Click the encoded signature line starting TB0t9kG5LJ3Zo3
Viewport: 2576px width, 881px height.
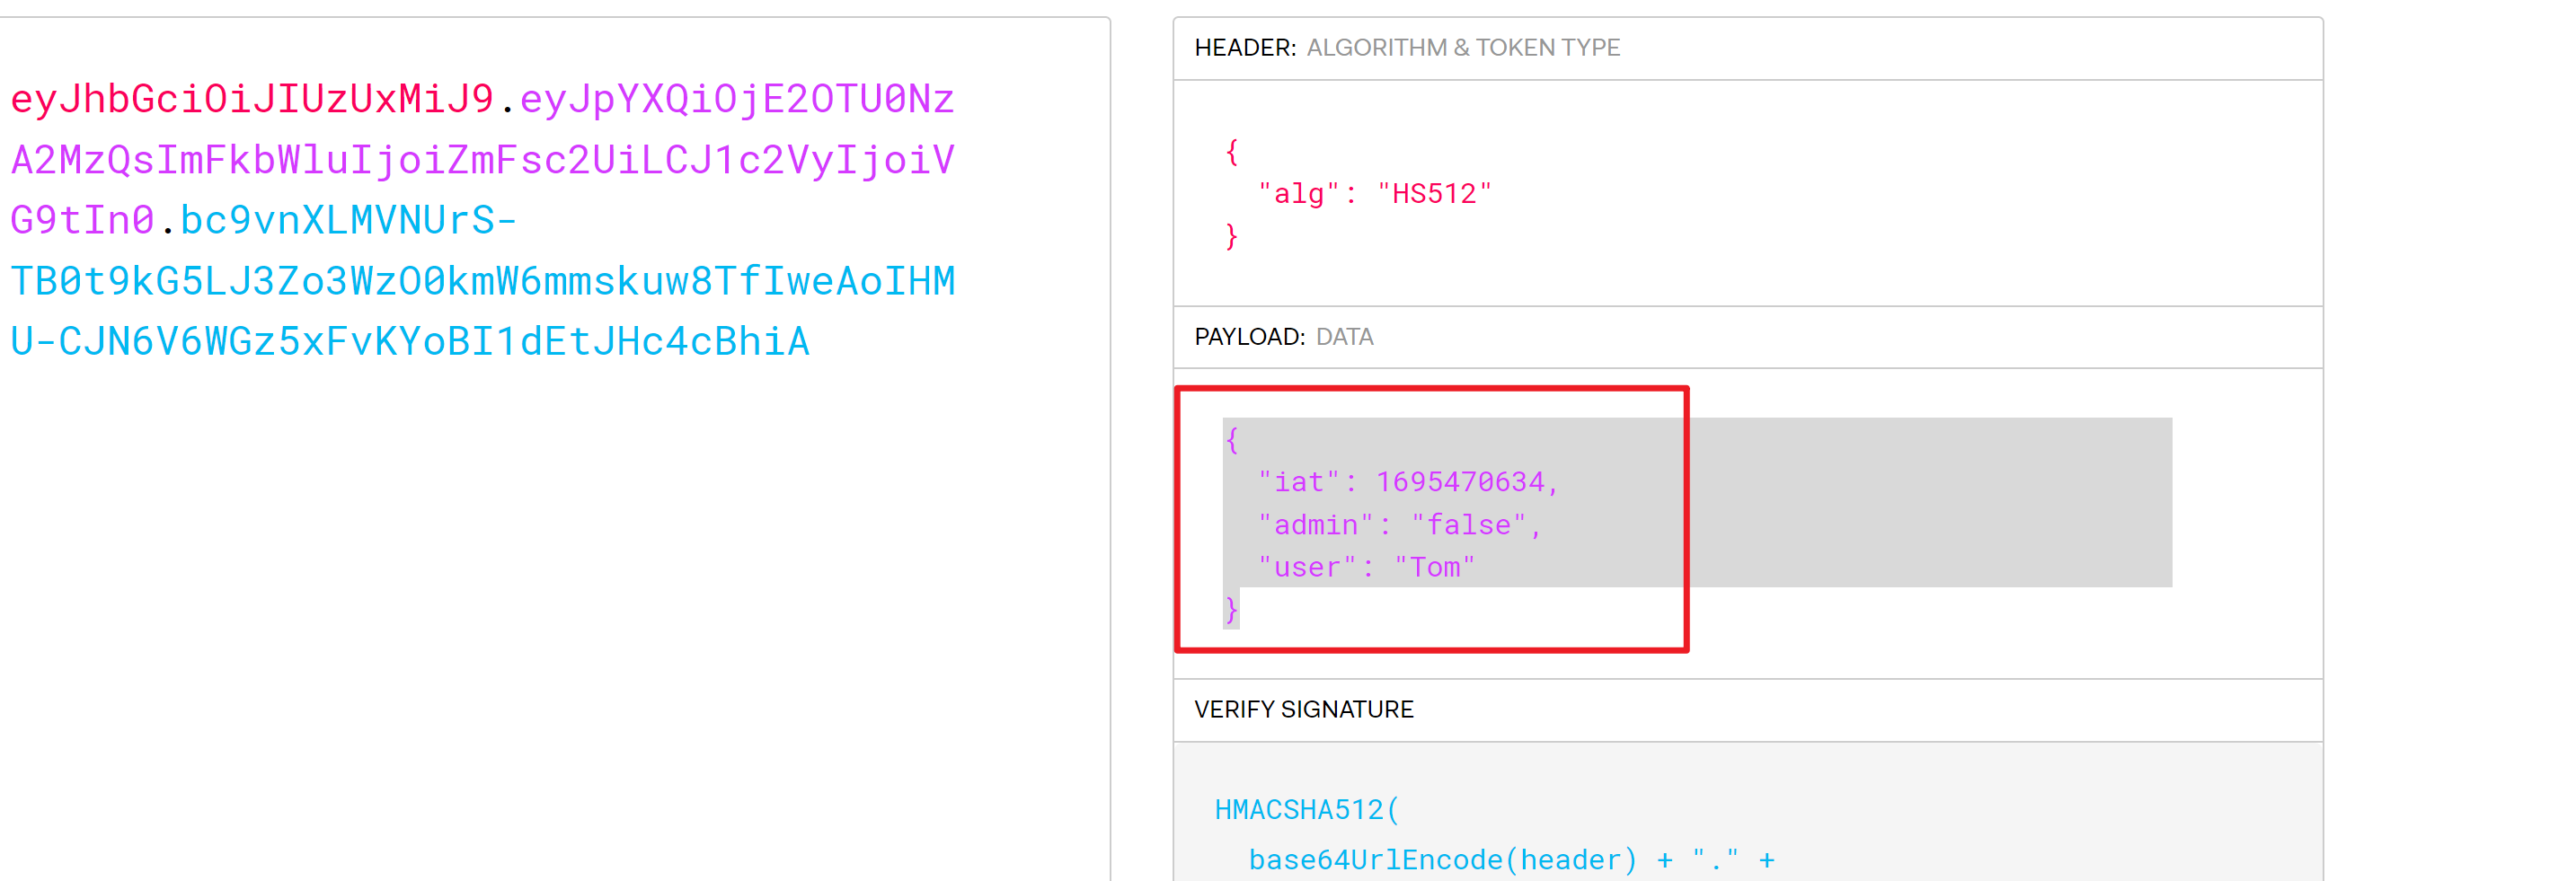[483, 281]
